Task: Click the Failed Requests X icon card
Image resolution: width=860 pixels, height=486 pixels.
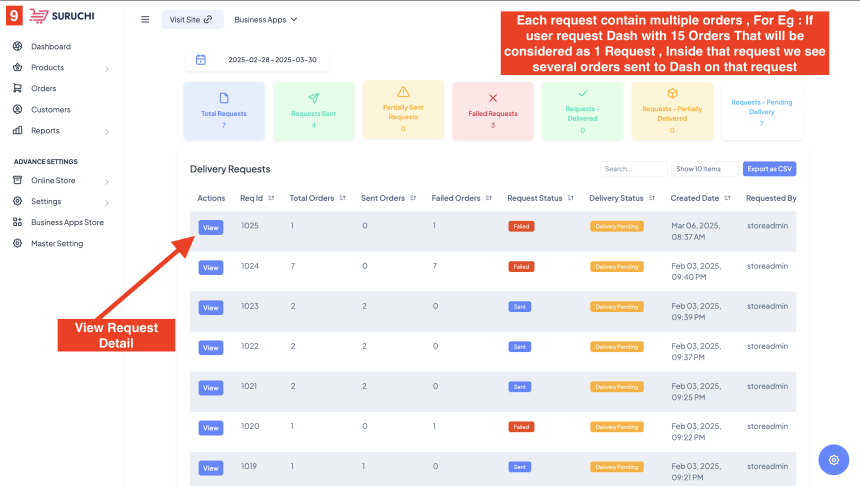Action: [x=492, y=111]
